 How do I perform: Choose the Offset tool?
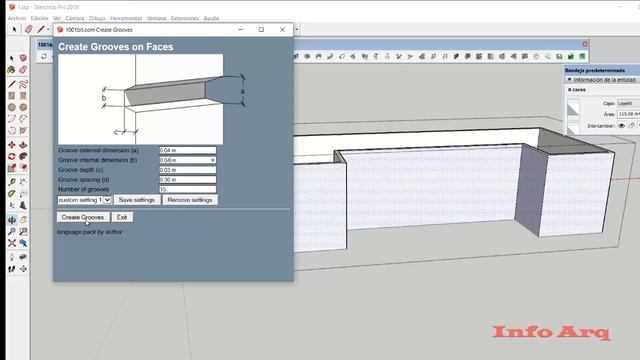(23, 168)
